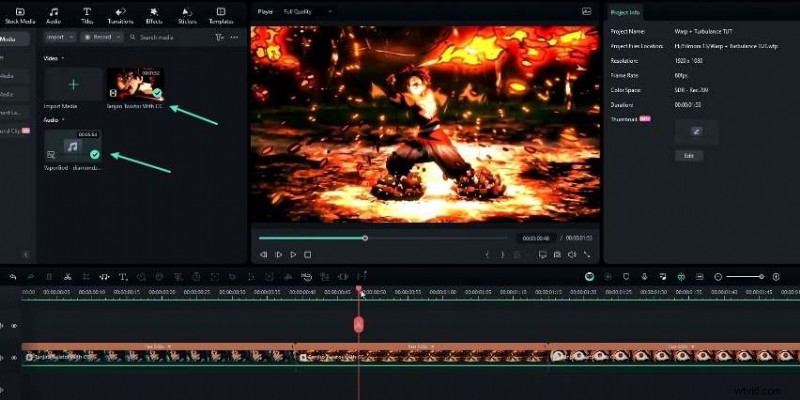
Task: Open the Full Quality playback dropdown
Action: pyautogui.click(x=308, y=11)
